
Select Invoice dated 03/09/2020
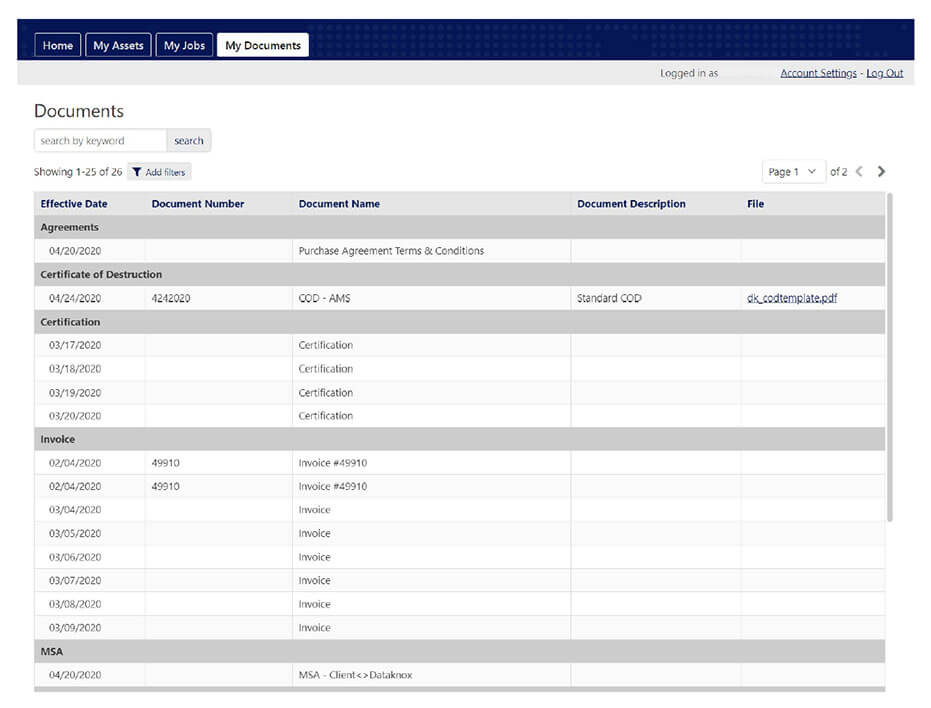click(x=460, y=627)
